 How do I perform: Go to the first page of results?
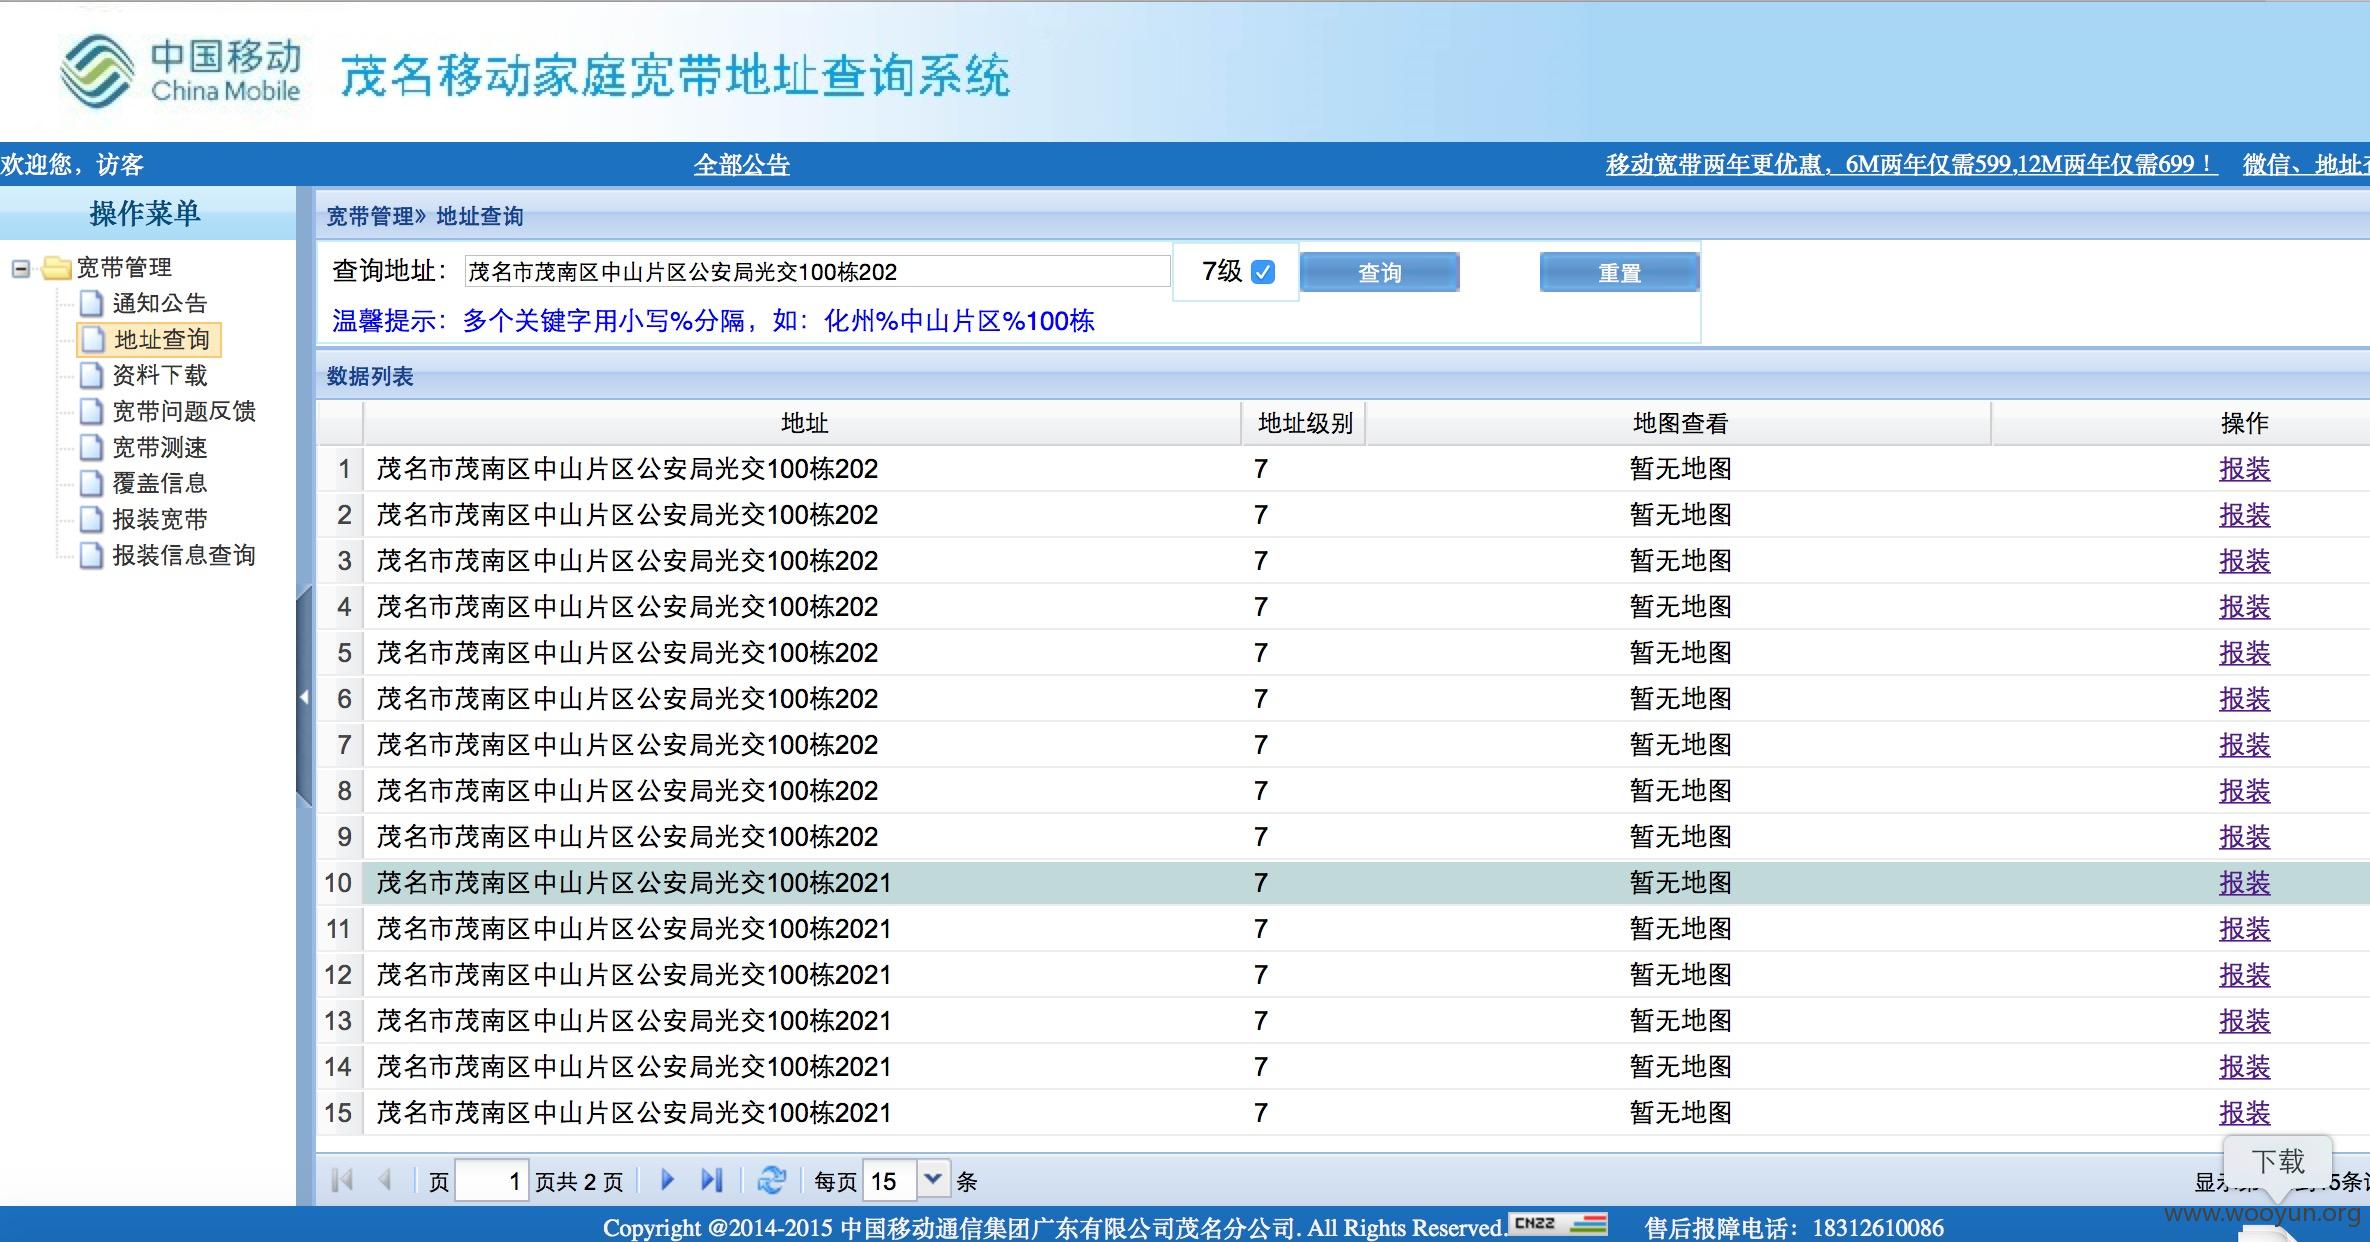(x=342, y=1181)
